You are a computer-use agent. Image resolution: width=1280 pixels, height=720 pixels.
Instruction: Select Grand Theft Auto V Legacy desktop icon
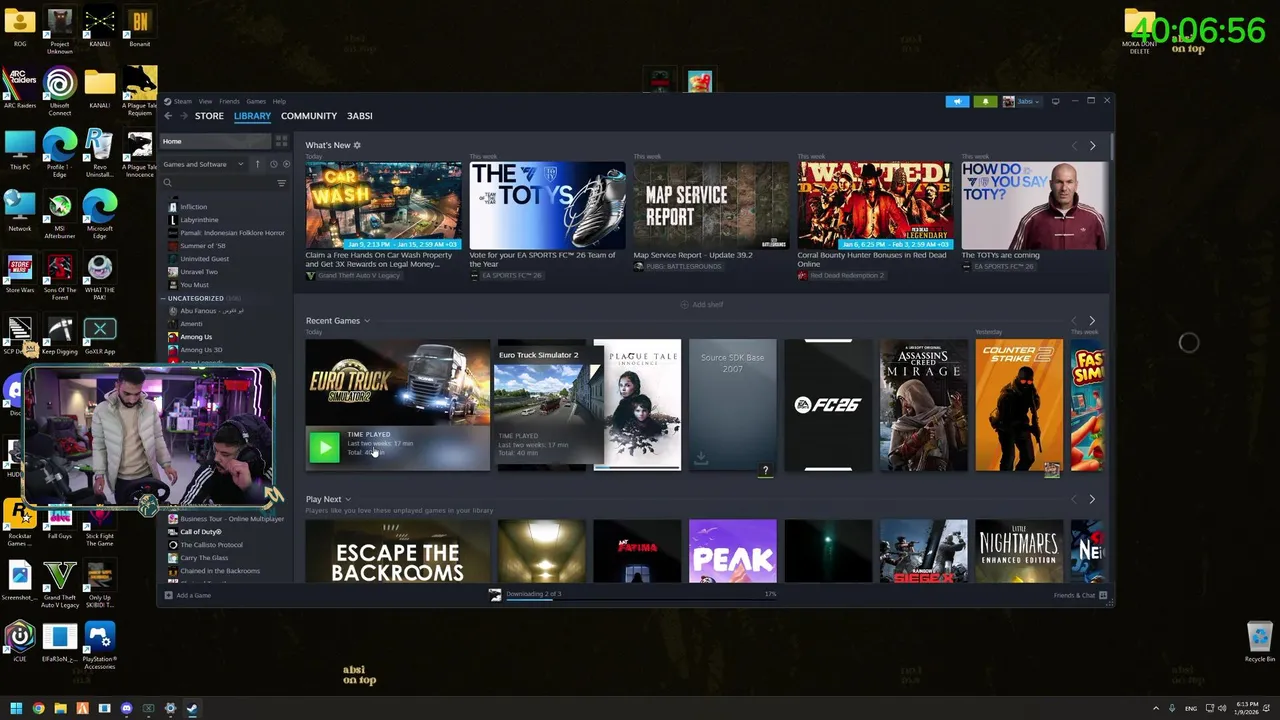[x=59, y=585]
